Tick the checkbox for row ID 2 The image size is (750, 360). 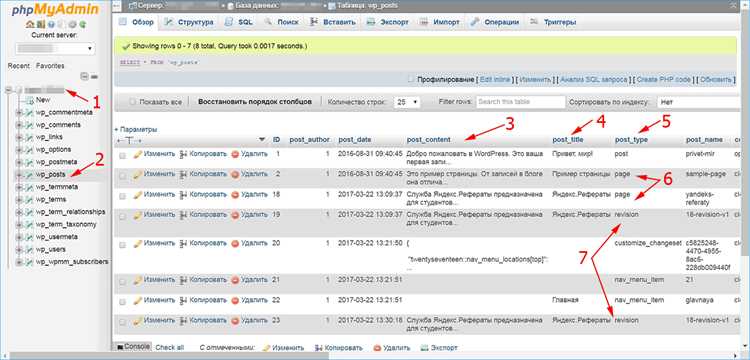122,176
